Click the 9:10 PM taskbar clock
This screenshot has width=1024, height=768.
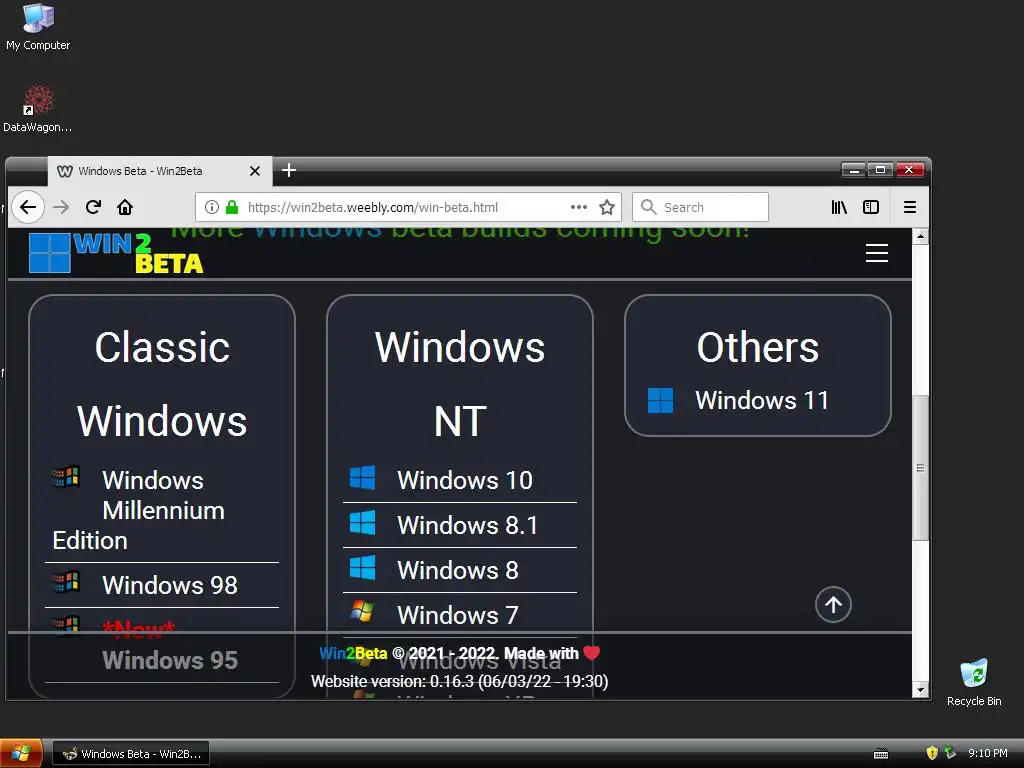(x=987, y=753)
